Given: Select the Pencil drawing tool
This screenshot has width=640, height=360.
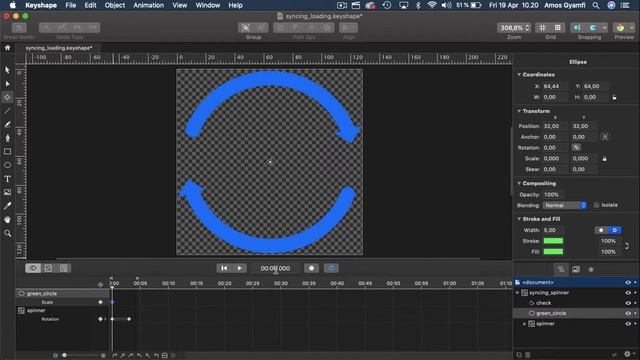Looking at the screenshot, I should click(7, 124).
